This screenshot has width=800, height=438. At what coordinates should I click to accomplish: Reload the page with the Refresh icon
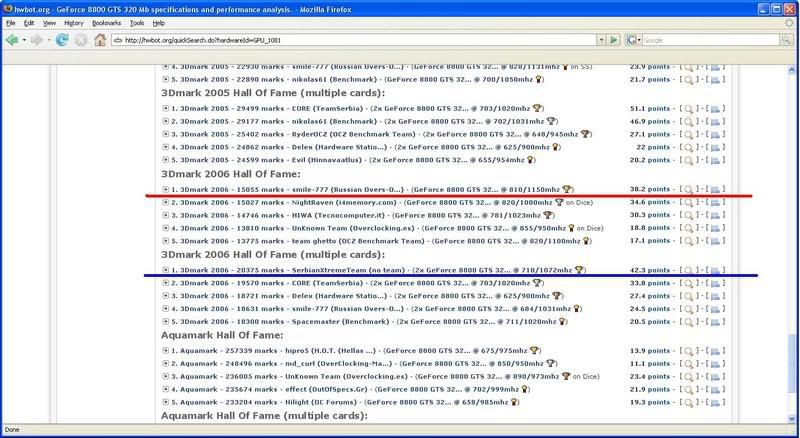[x=62, y=40]
